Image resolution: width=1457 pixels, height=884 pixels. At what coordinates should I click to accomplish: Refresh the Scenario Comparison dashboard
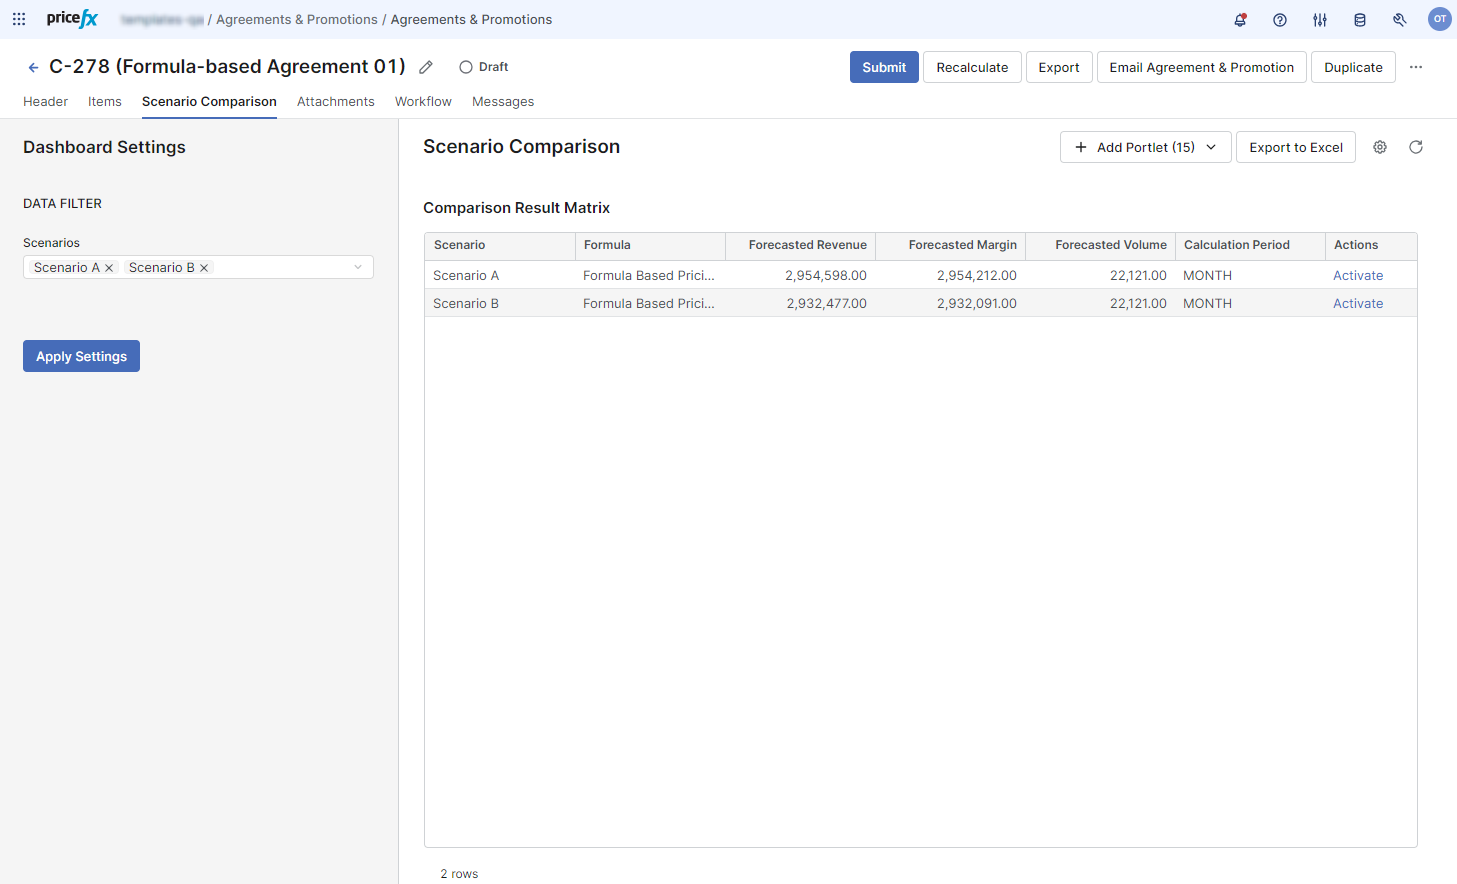(x=1416, y=147)
